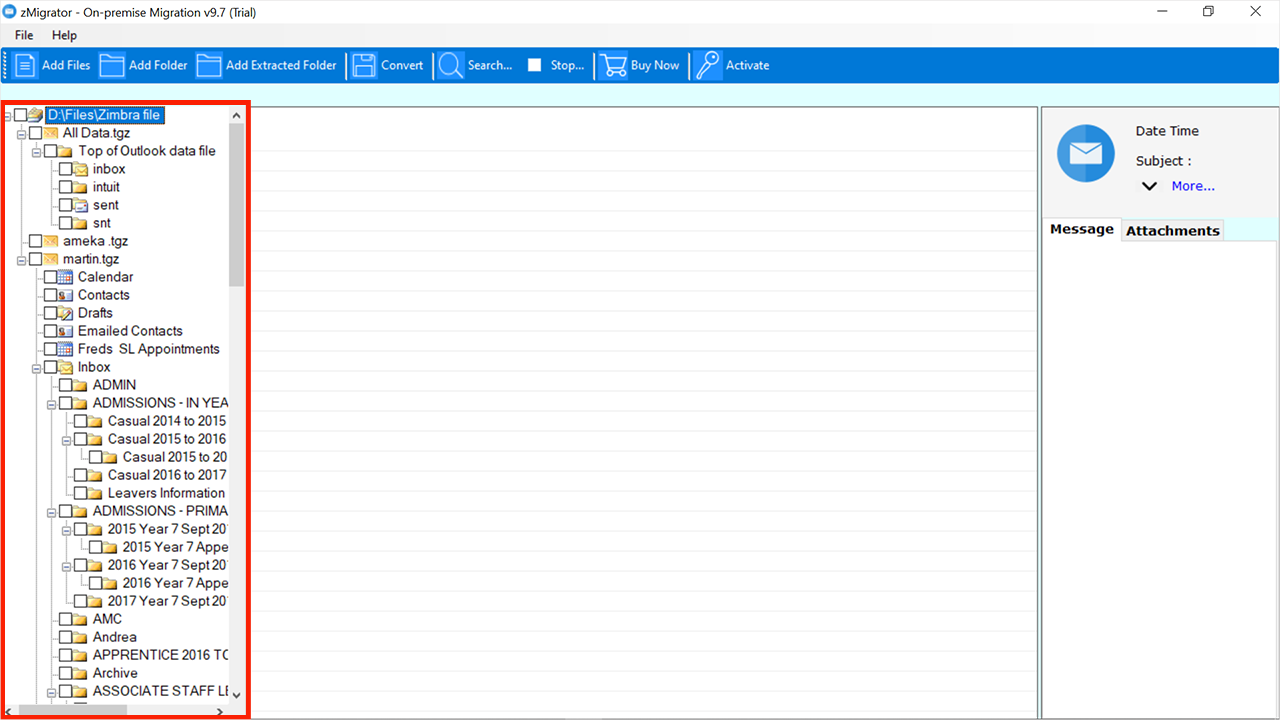This screenshot has height=720, width=1280.
Task: Click the Search... label text
Action: pos(490,65)
